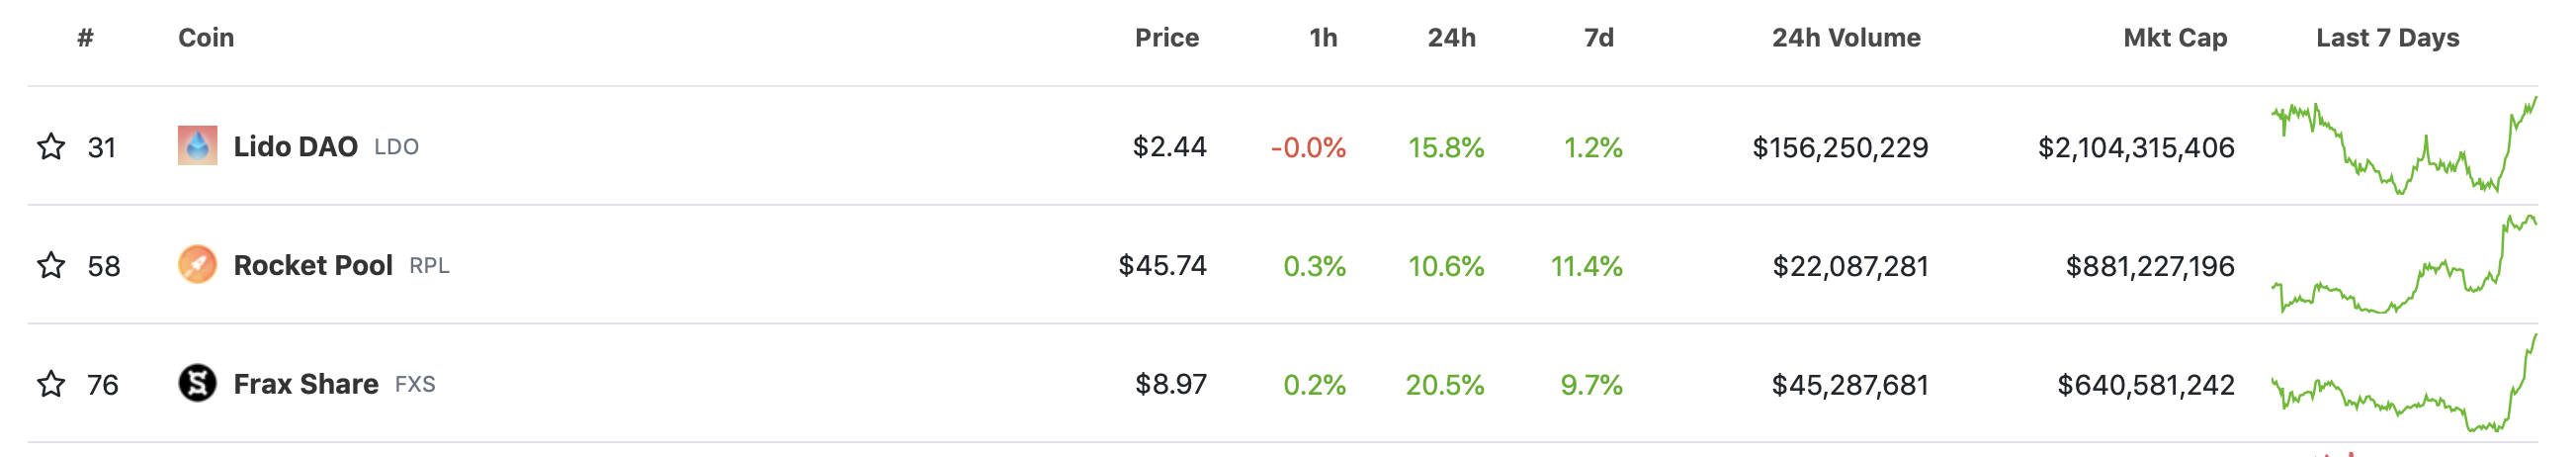Click the Coin column header

(206, 38)
